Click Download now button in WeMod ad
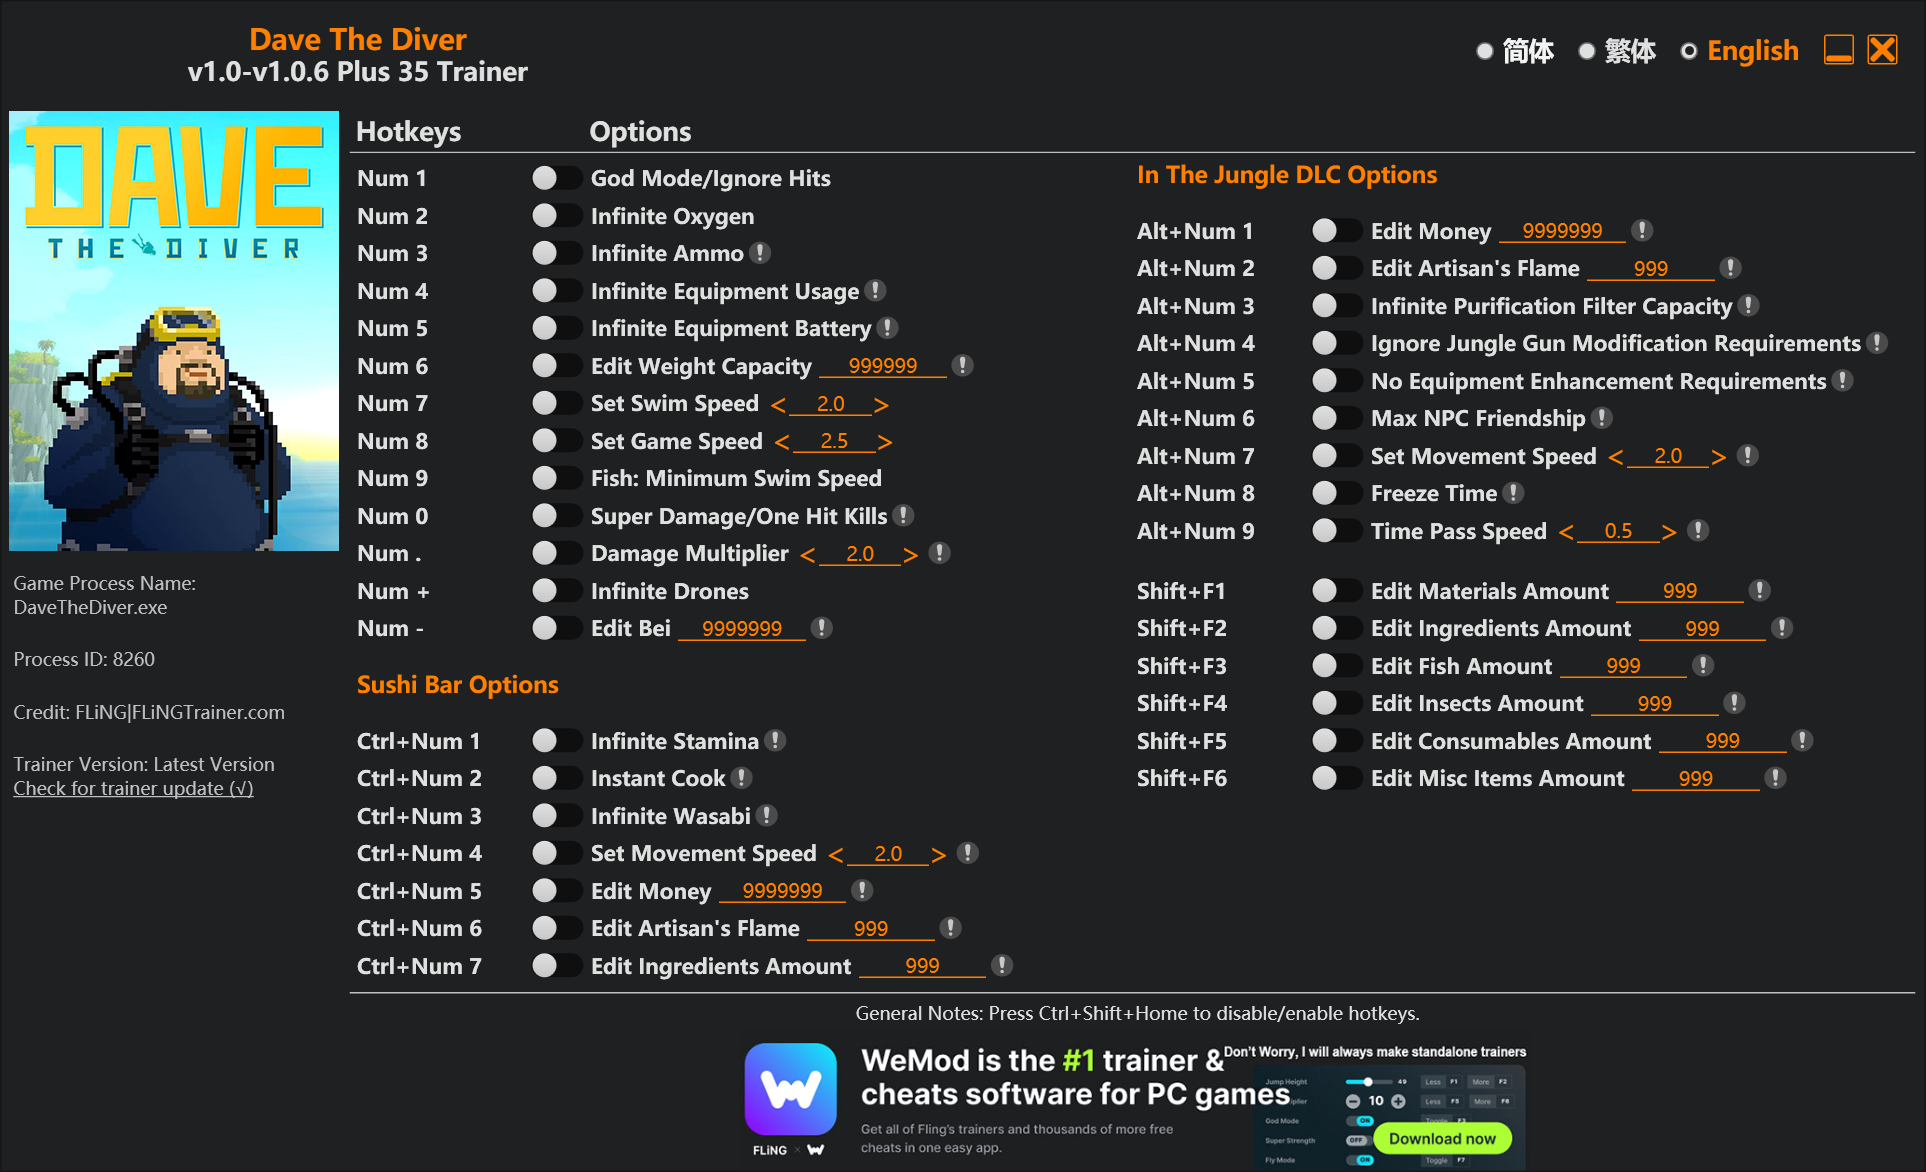This screenshot has width=1926, height=1172. click(1442, 1138)
